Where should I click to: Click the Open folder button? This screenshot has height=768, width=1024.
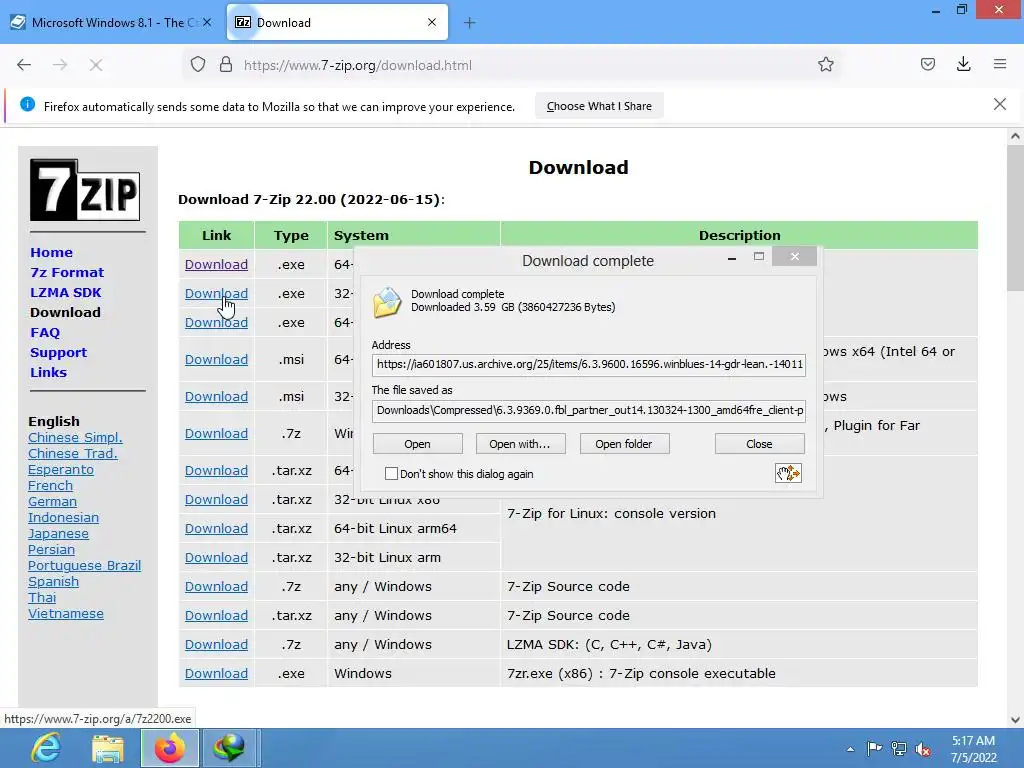(x=624, y=444)
